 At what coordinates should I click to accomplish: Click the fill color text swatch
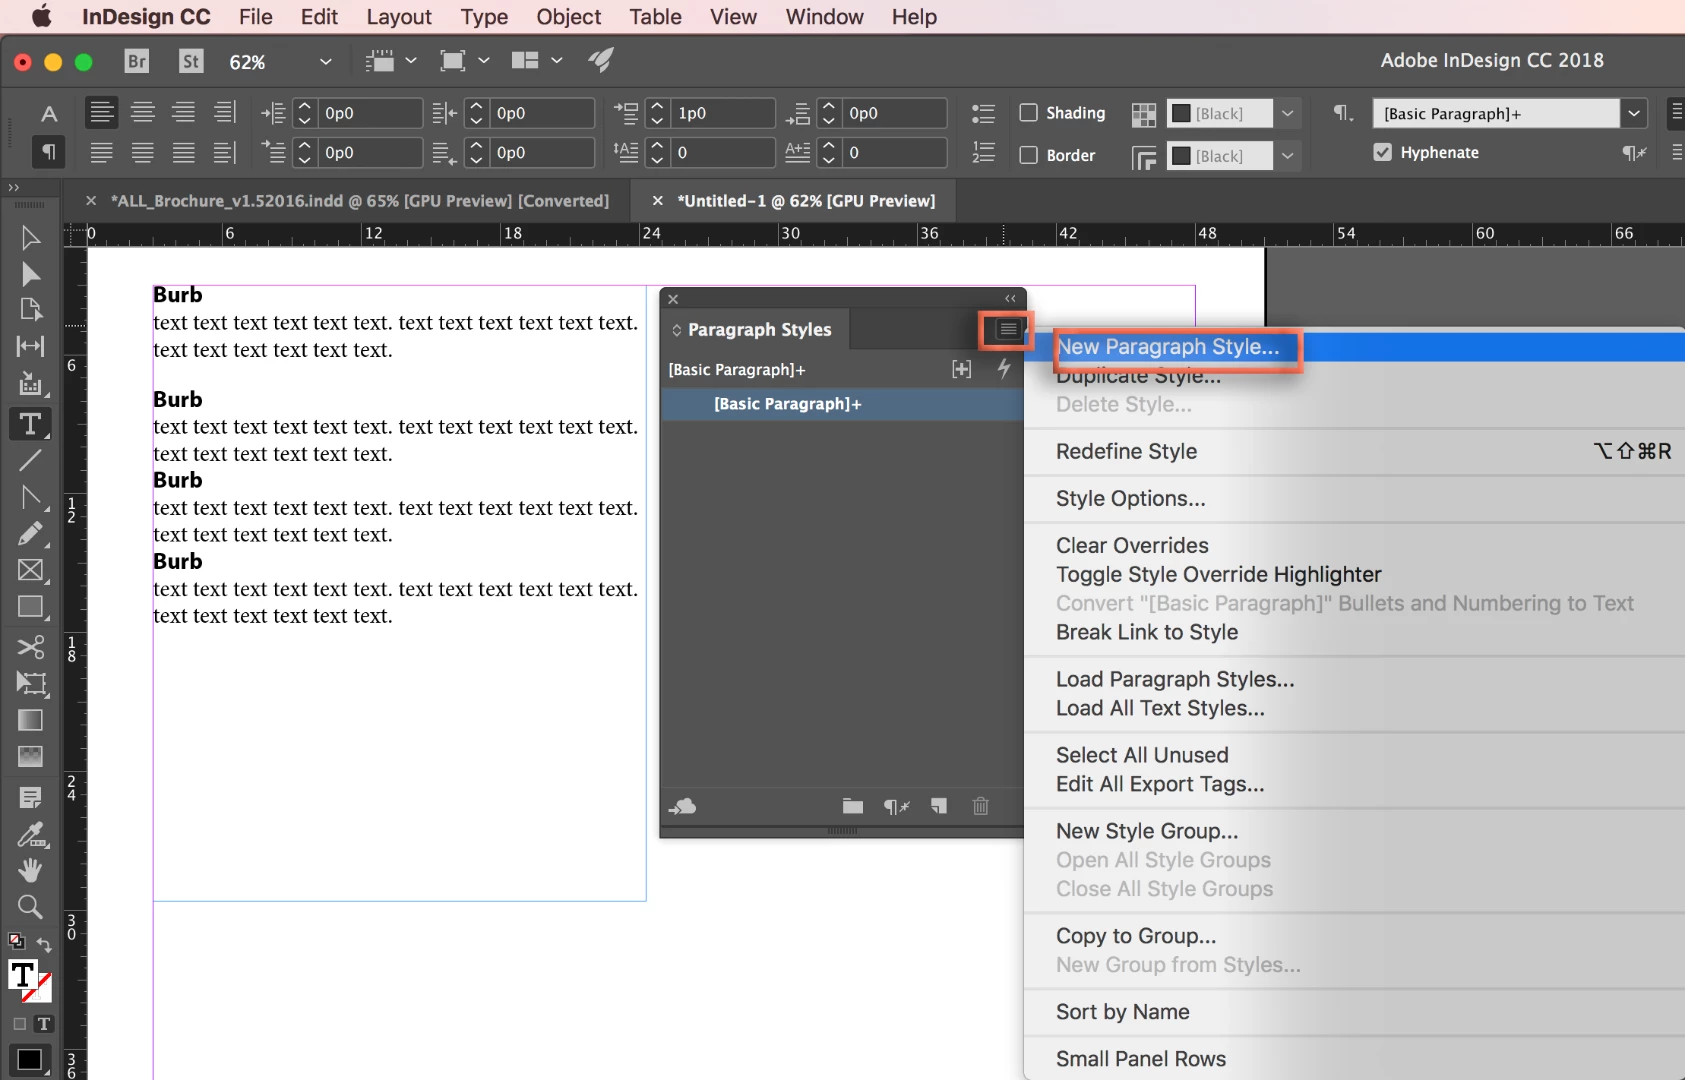point(22,975)
